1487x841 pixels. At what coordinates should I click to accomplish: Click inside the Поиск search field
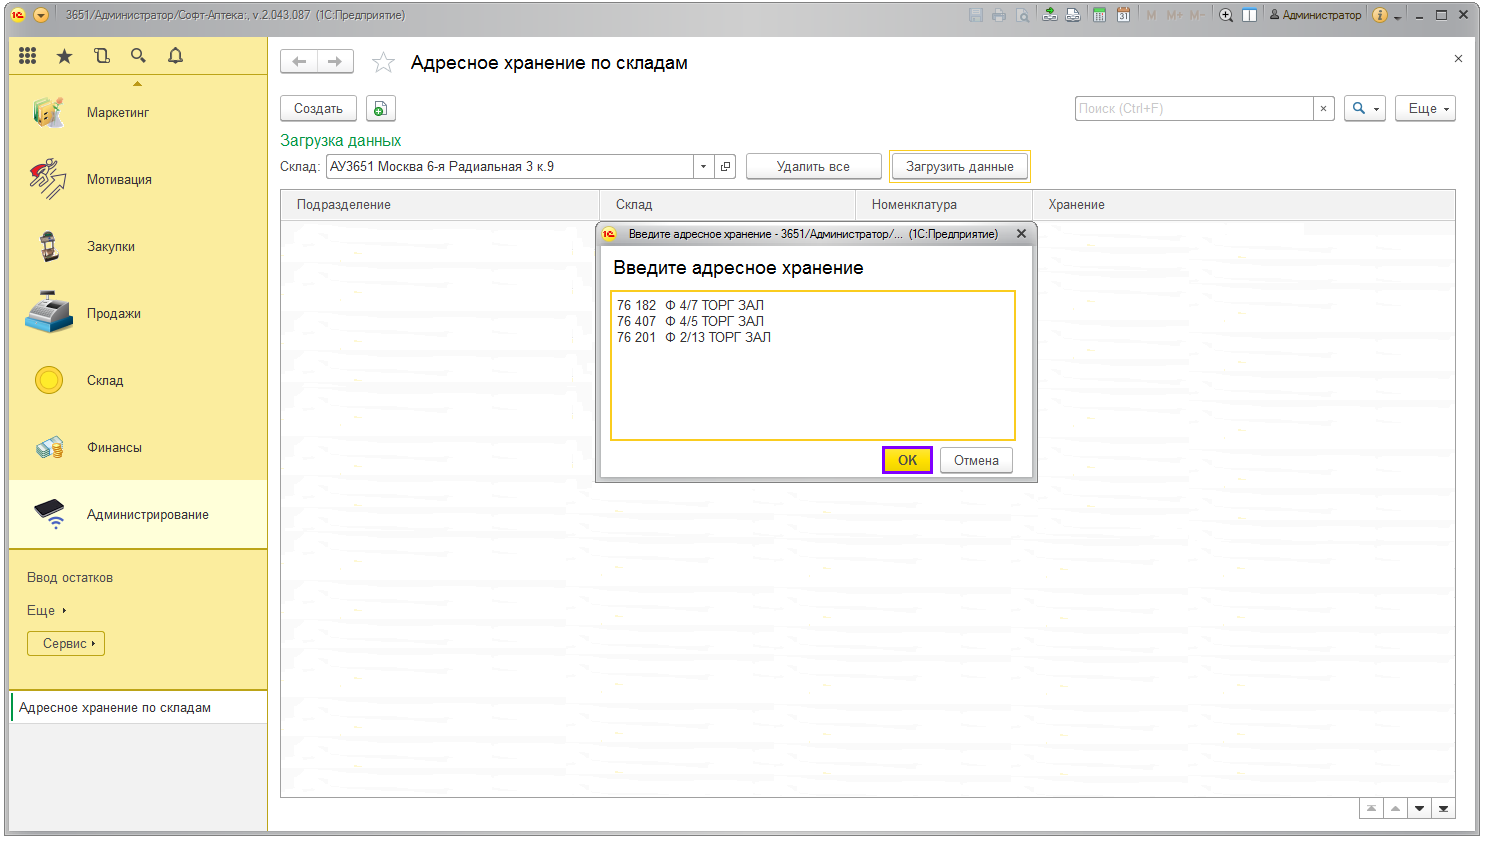1193,108
